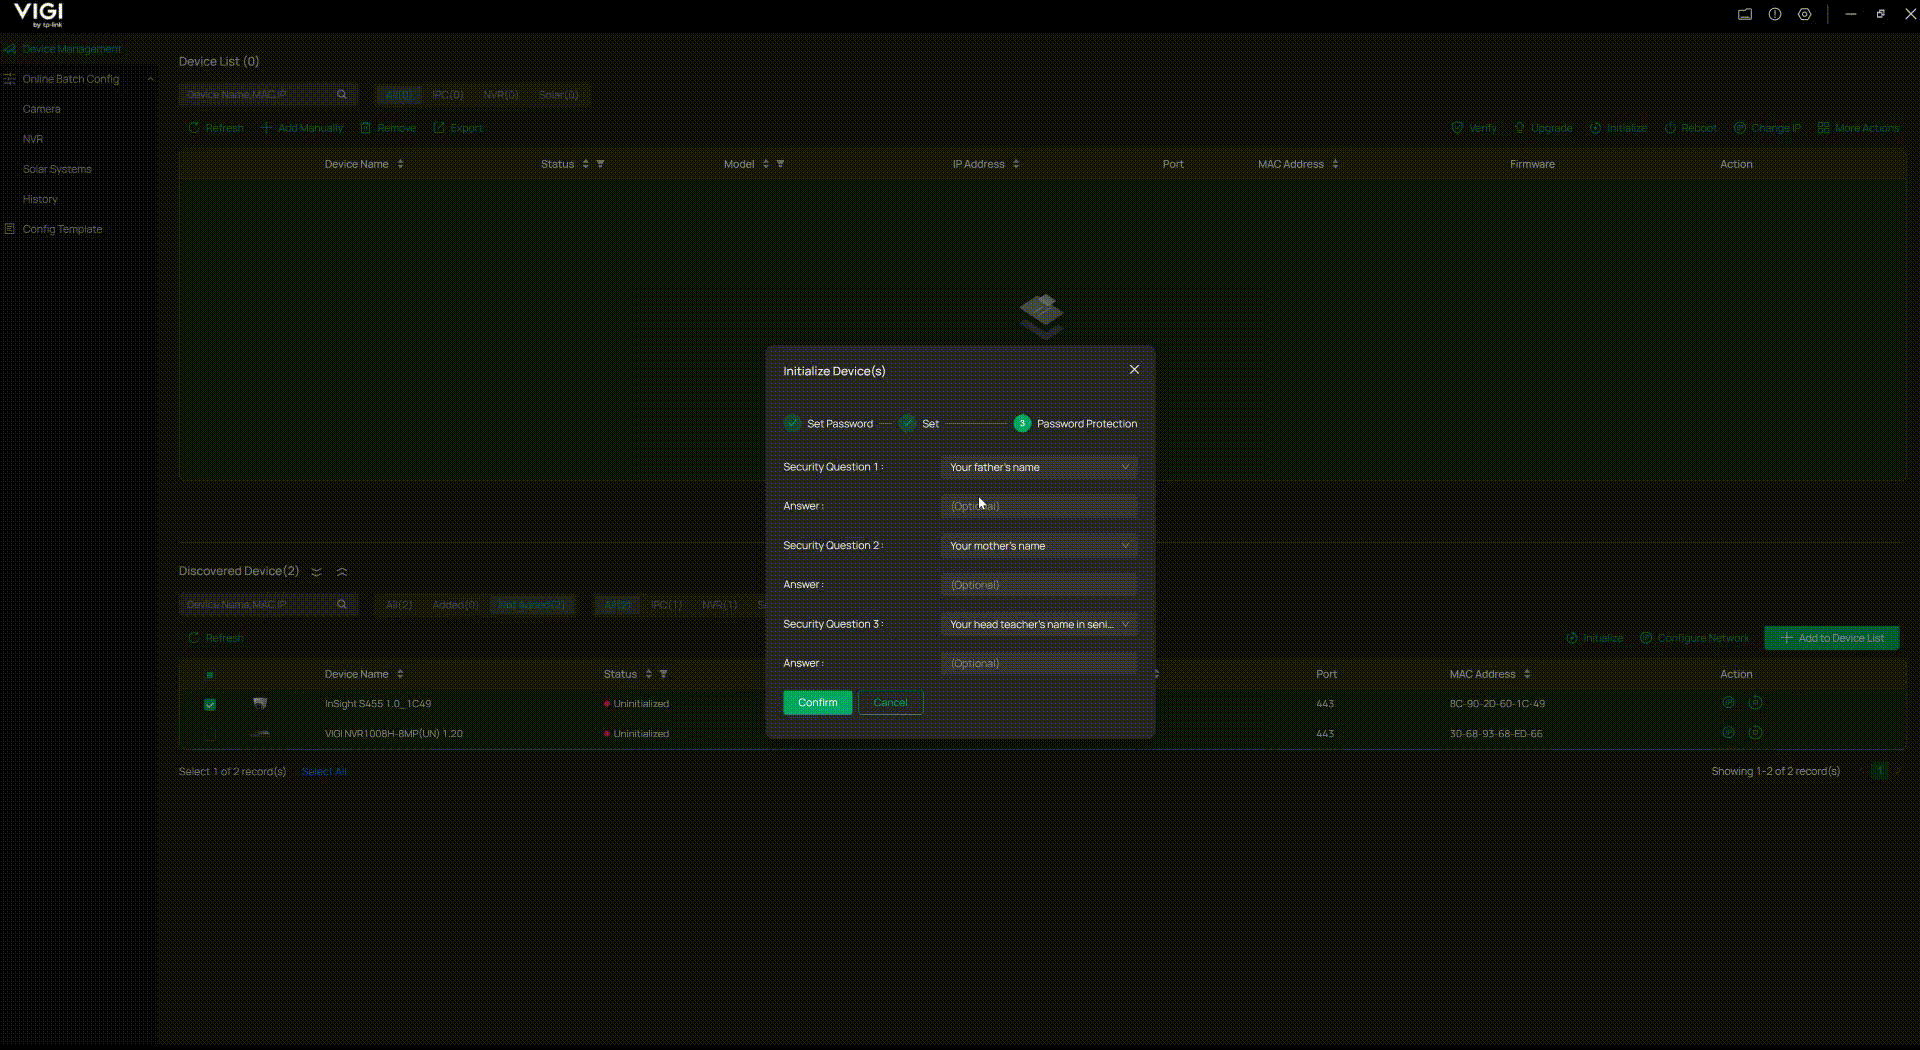The width and height of the screenshot is (1920, 1050).
Task: Open Config Template in the sidebar
Action: pos(62,229)
